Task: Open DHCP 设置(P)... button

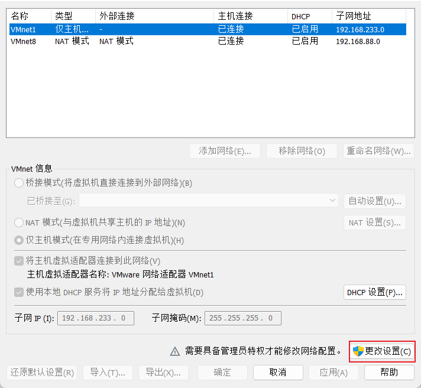Action: pos(375,292)
